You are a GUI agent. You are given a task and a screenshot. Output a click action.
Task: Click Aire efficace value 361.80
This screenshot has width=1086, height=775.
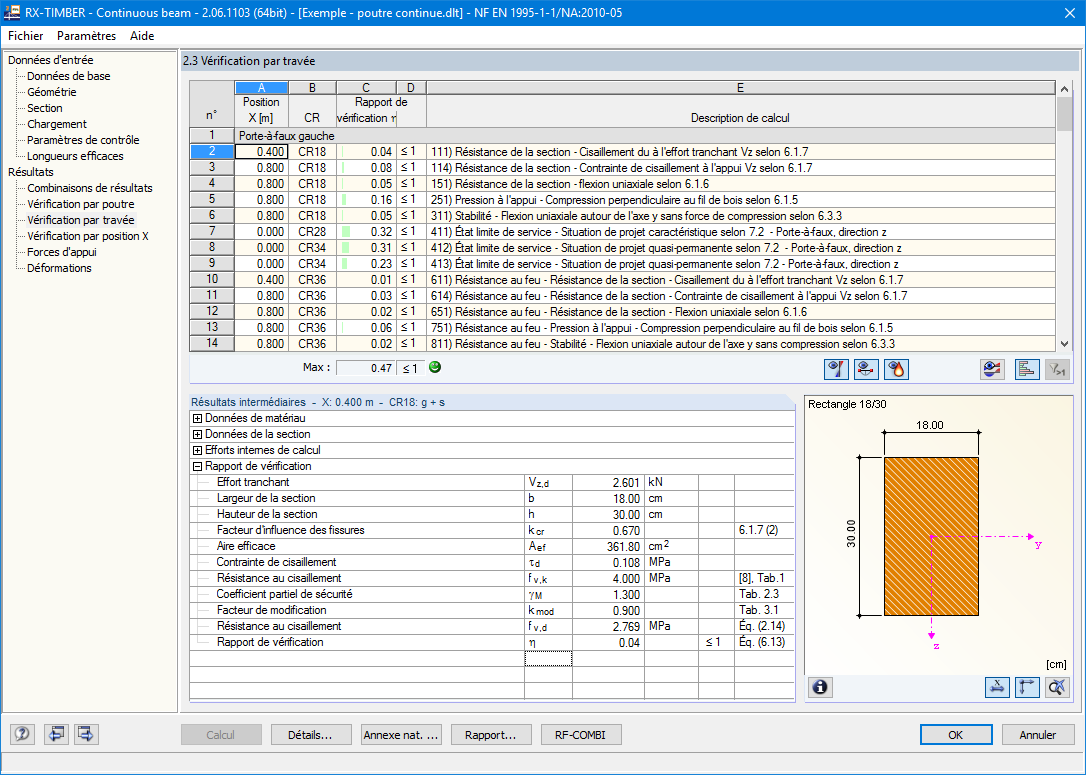[x=608, y=546]
